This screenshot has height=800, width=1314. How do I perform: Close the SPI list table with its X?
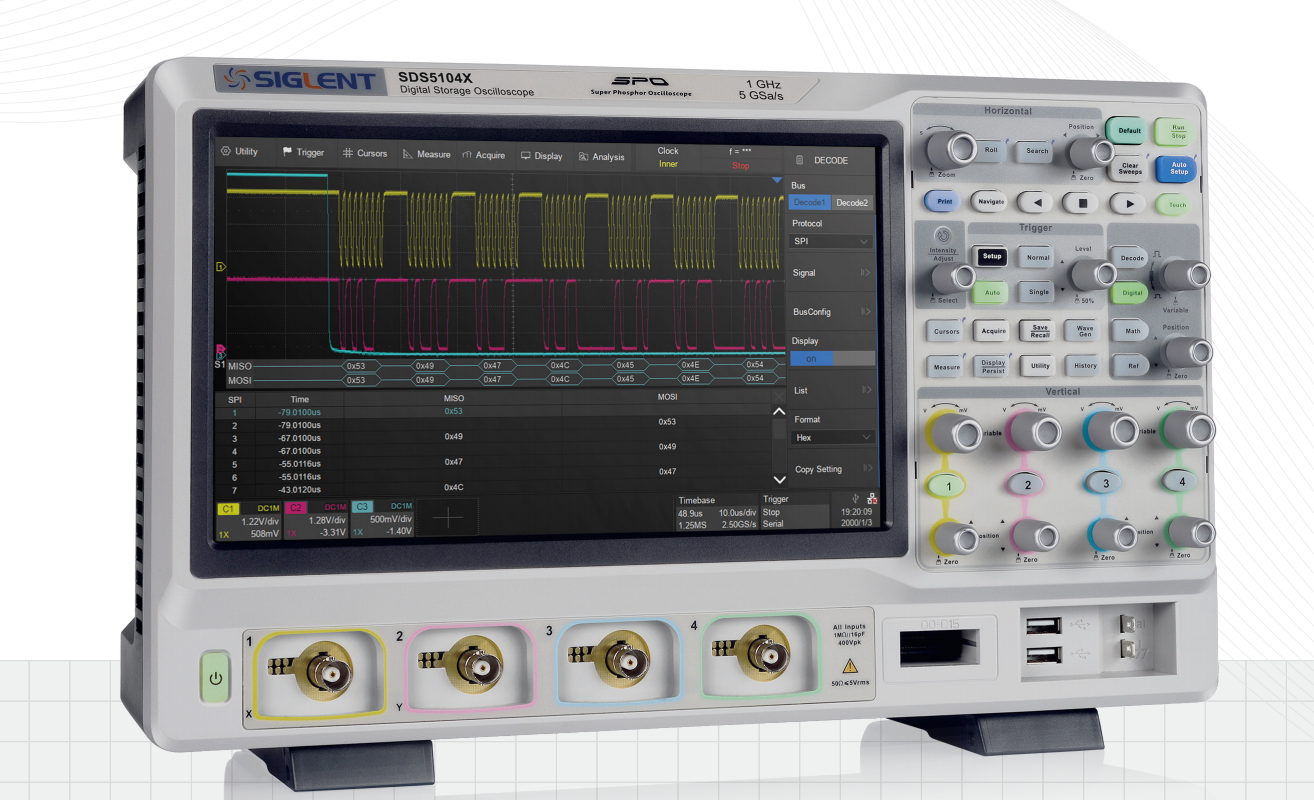pyautogui.click(x=779, y=397)
